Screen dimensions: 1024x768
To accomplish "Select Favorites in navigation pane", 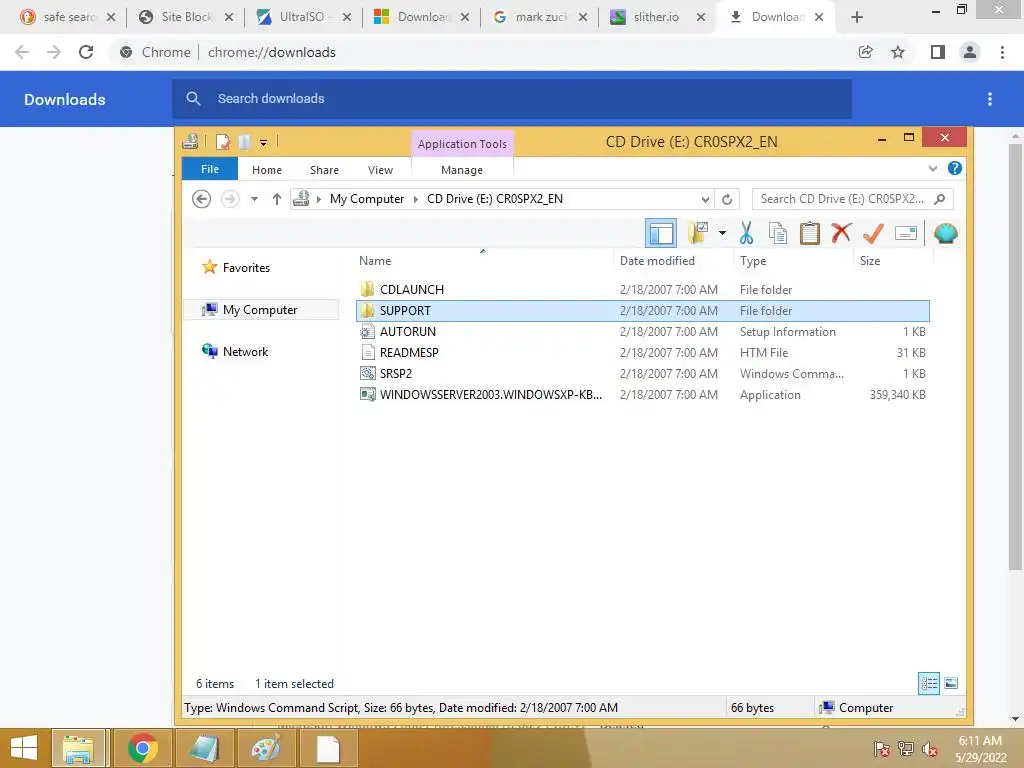I will [246, 268].
